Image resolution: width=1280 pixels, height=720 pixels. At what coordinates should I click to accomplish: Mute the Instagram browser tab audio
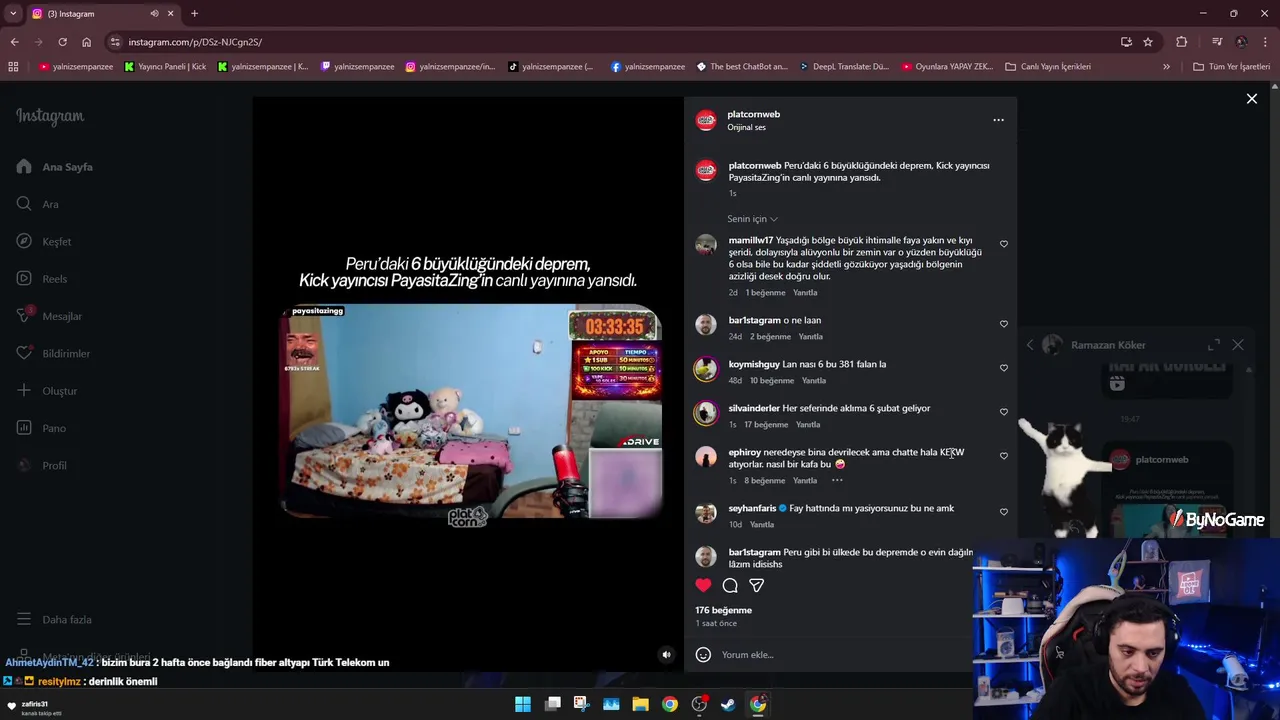[x=154, y=14]
